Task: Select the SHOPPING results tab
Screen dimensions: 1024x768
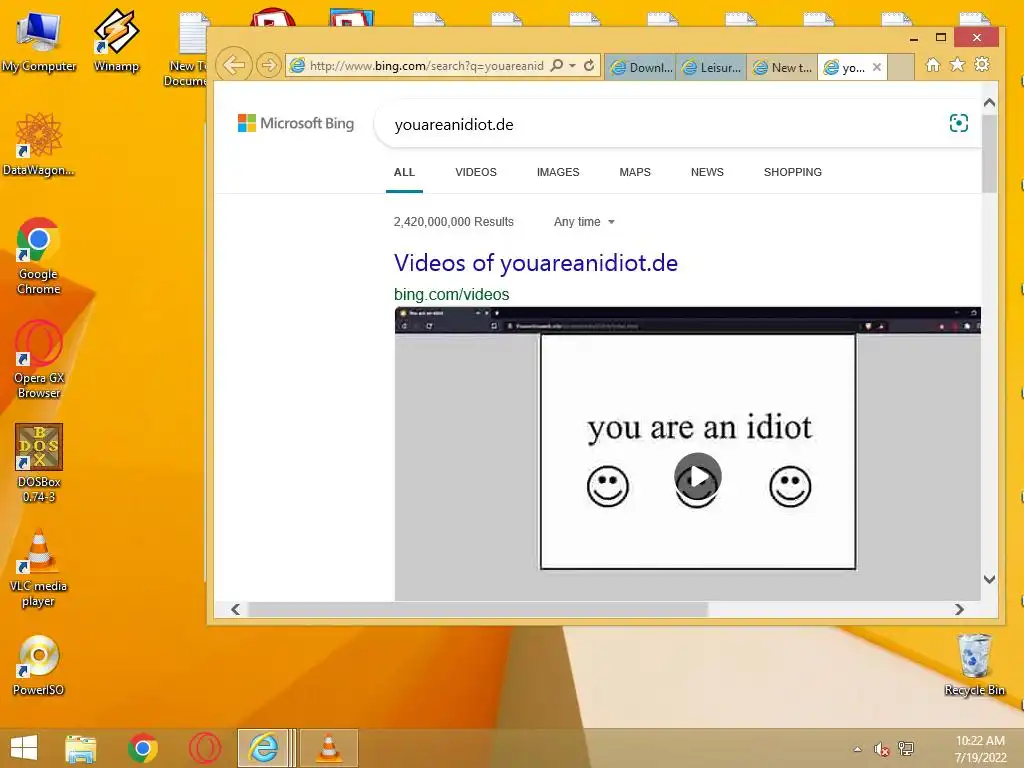Action: click(x=793, y=172)
